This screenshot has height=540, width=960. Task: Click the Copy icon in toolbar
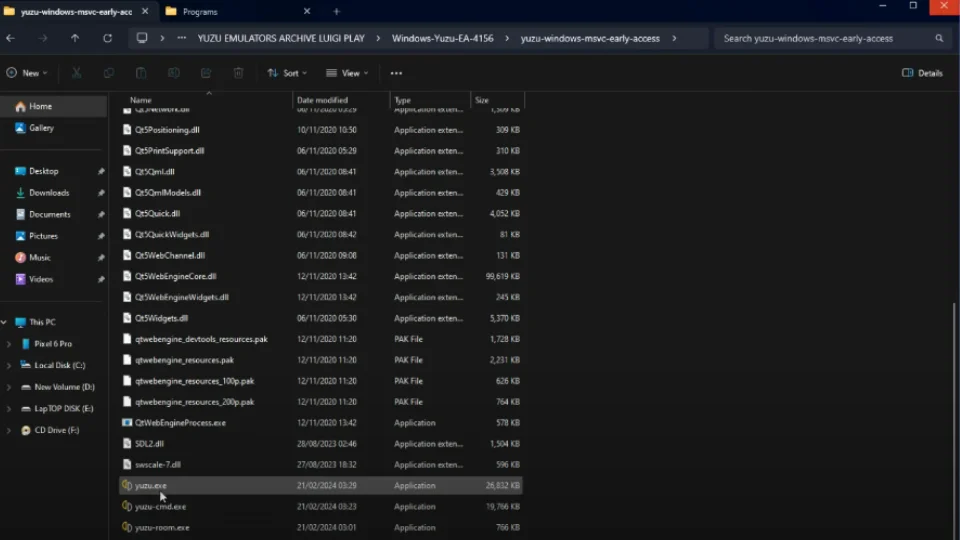pyautogui.click(x=109, y=73)
